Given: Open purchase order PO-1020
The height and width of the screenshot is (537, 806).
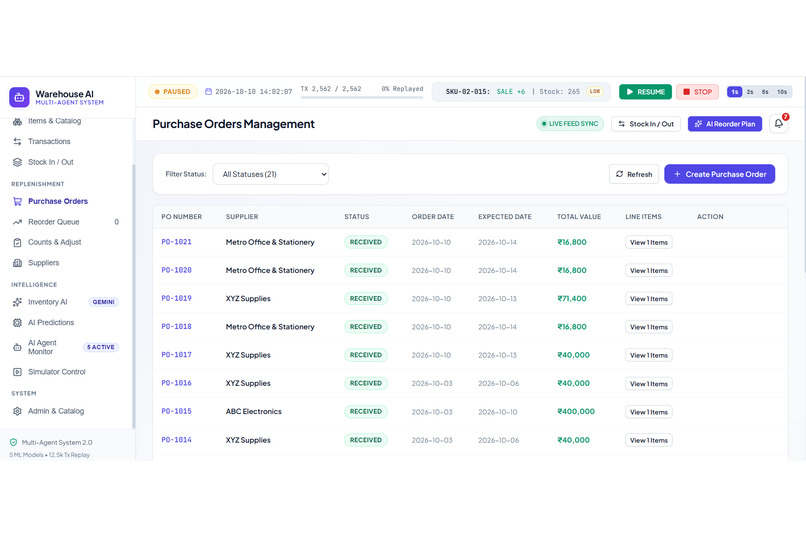Looking at the screenshot, I should click(x=176, y=270).
